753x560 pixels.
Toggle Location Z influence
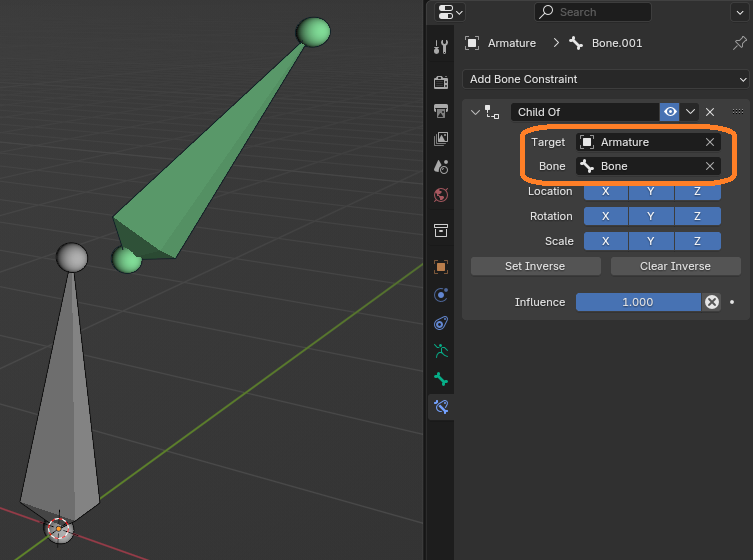point(697,191)
